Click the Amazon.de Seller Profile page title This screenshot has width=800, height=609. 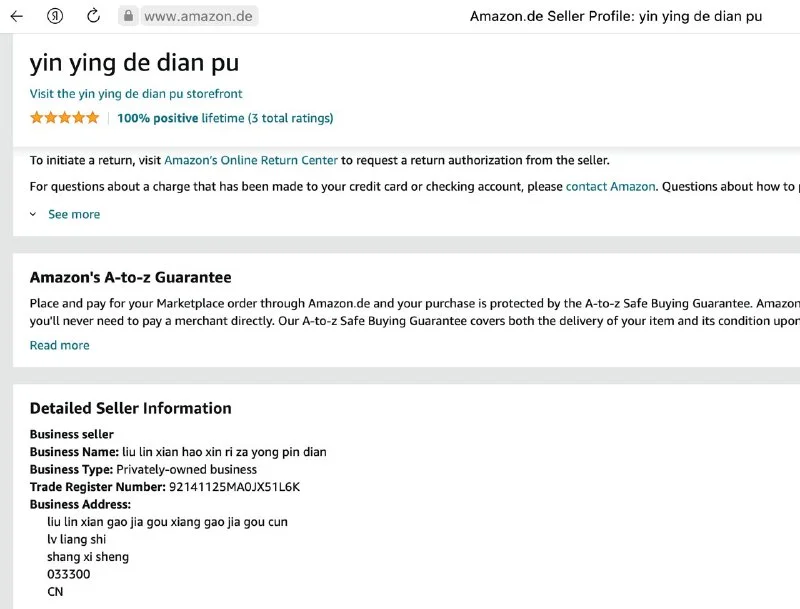(616, 16)
